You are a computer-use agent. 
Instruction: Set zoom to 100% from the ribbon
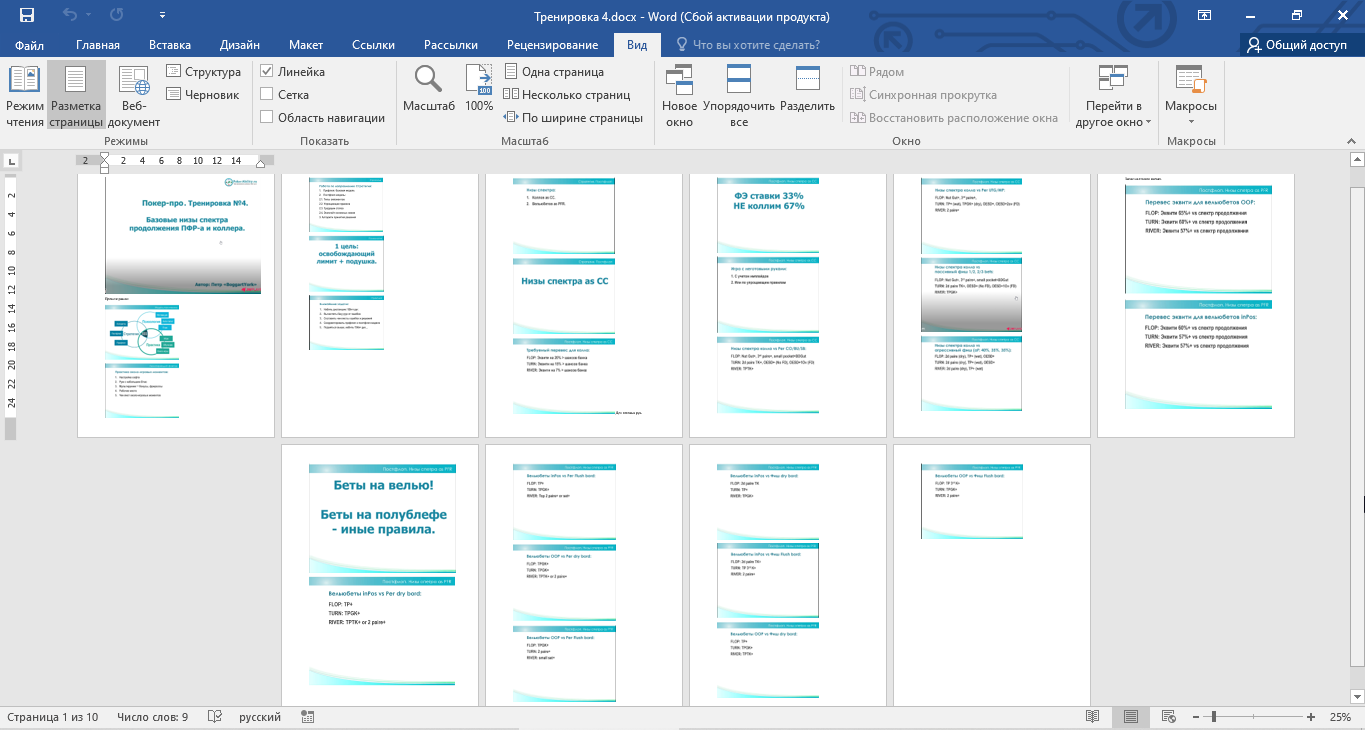coord(479,88)
